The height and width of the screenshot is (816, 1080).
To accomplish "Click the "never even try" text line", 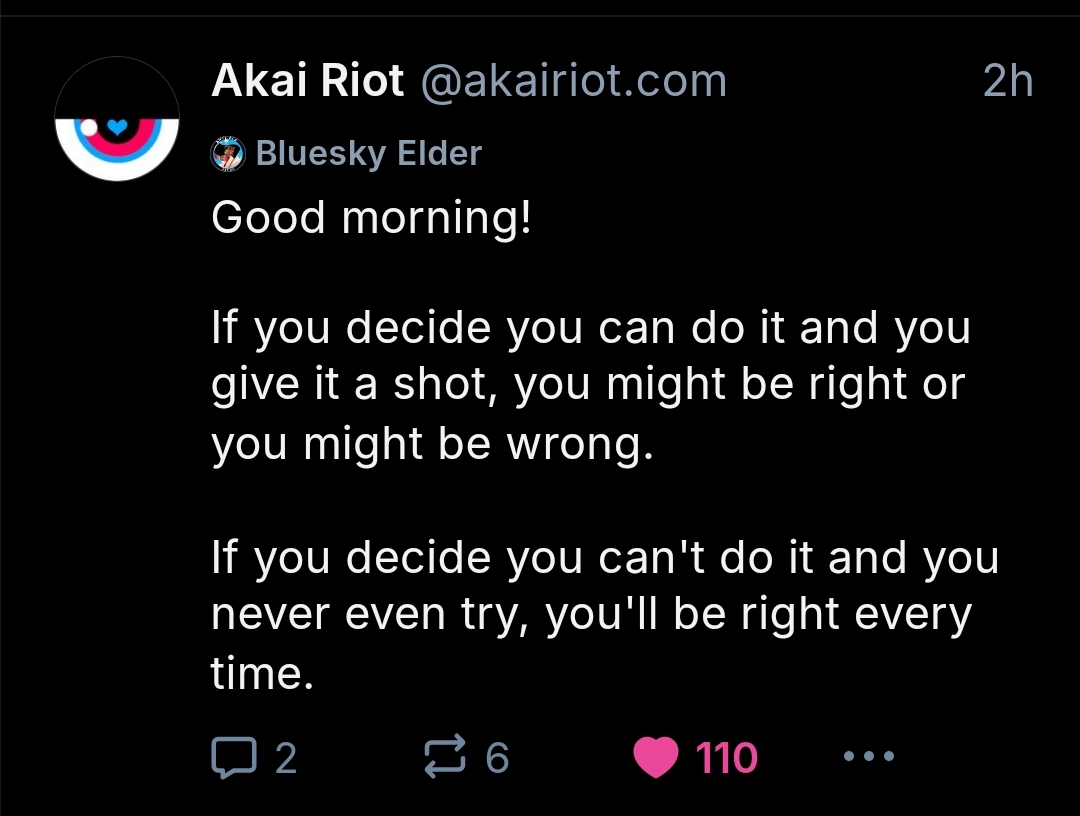I will click(x=591, y=614).
